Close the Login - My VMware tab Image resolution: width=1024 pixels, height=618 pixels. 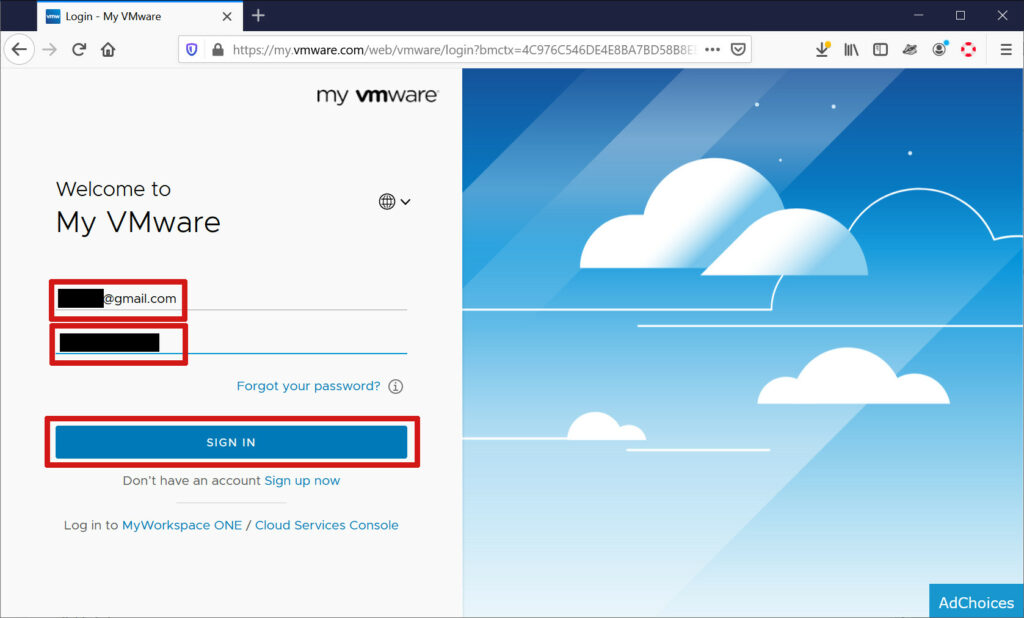(x=227, y=16)
